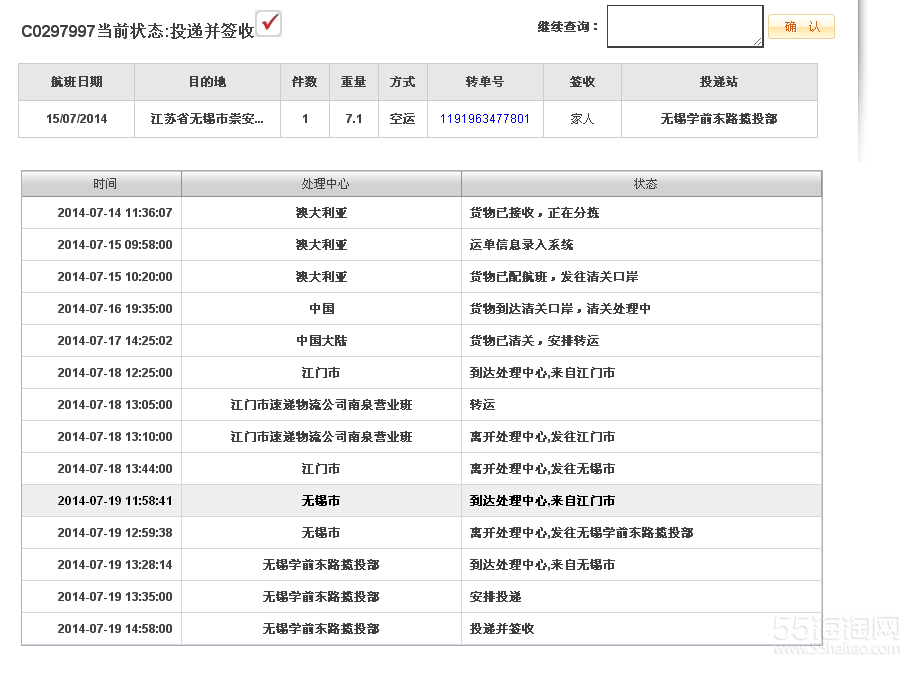Select timestamp 2014-07-18 12:25:00

pyautogui.click(x=115, y=373)
